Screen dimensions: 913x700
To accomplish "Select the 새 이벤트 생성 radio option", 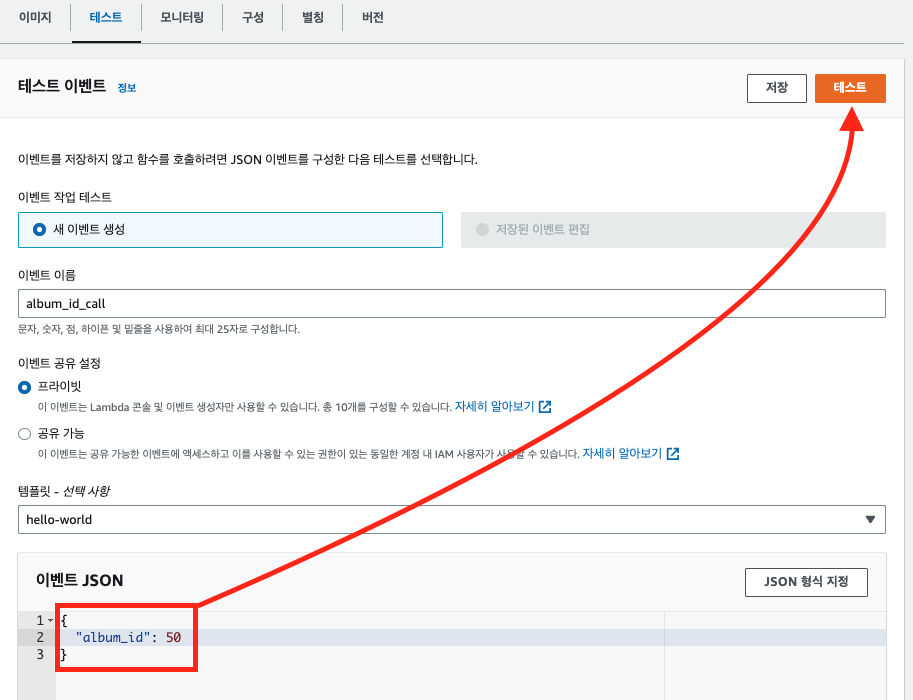I will pyautogui.click(x=40, y=229).
